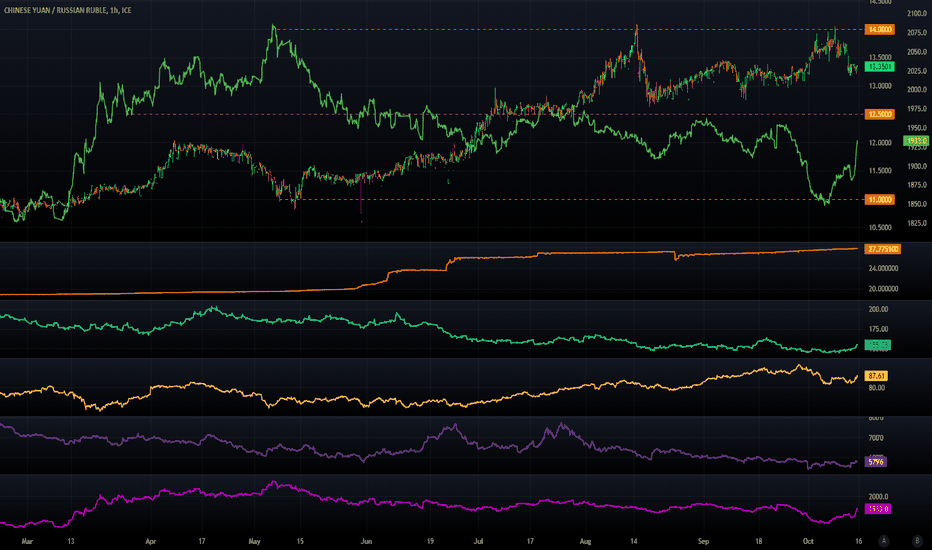
Task: Click the 2100.0 right axis price tick
Action: pos(917,13)
